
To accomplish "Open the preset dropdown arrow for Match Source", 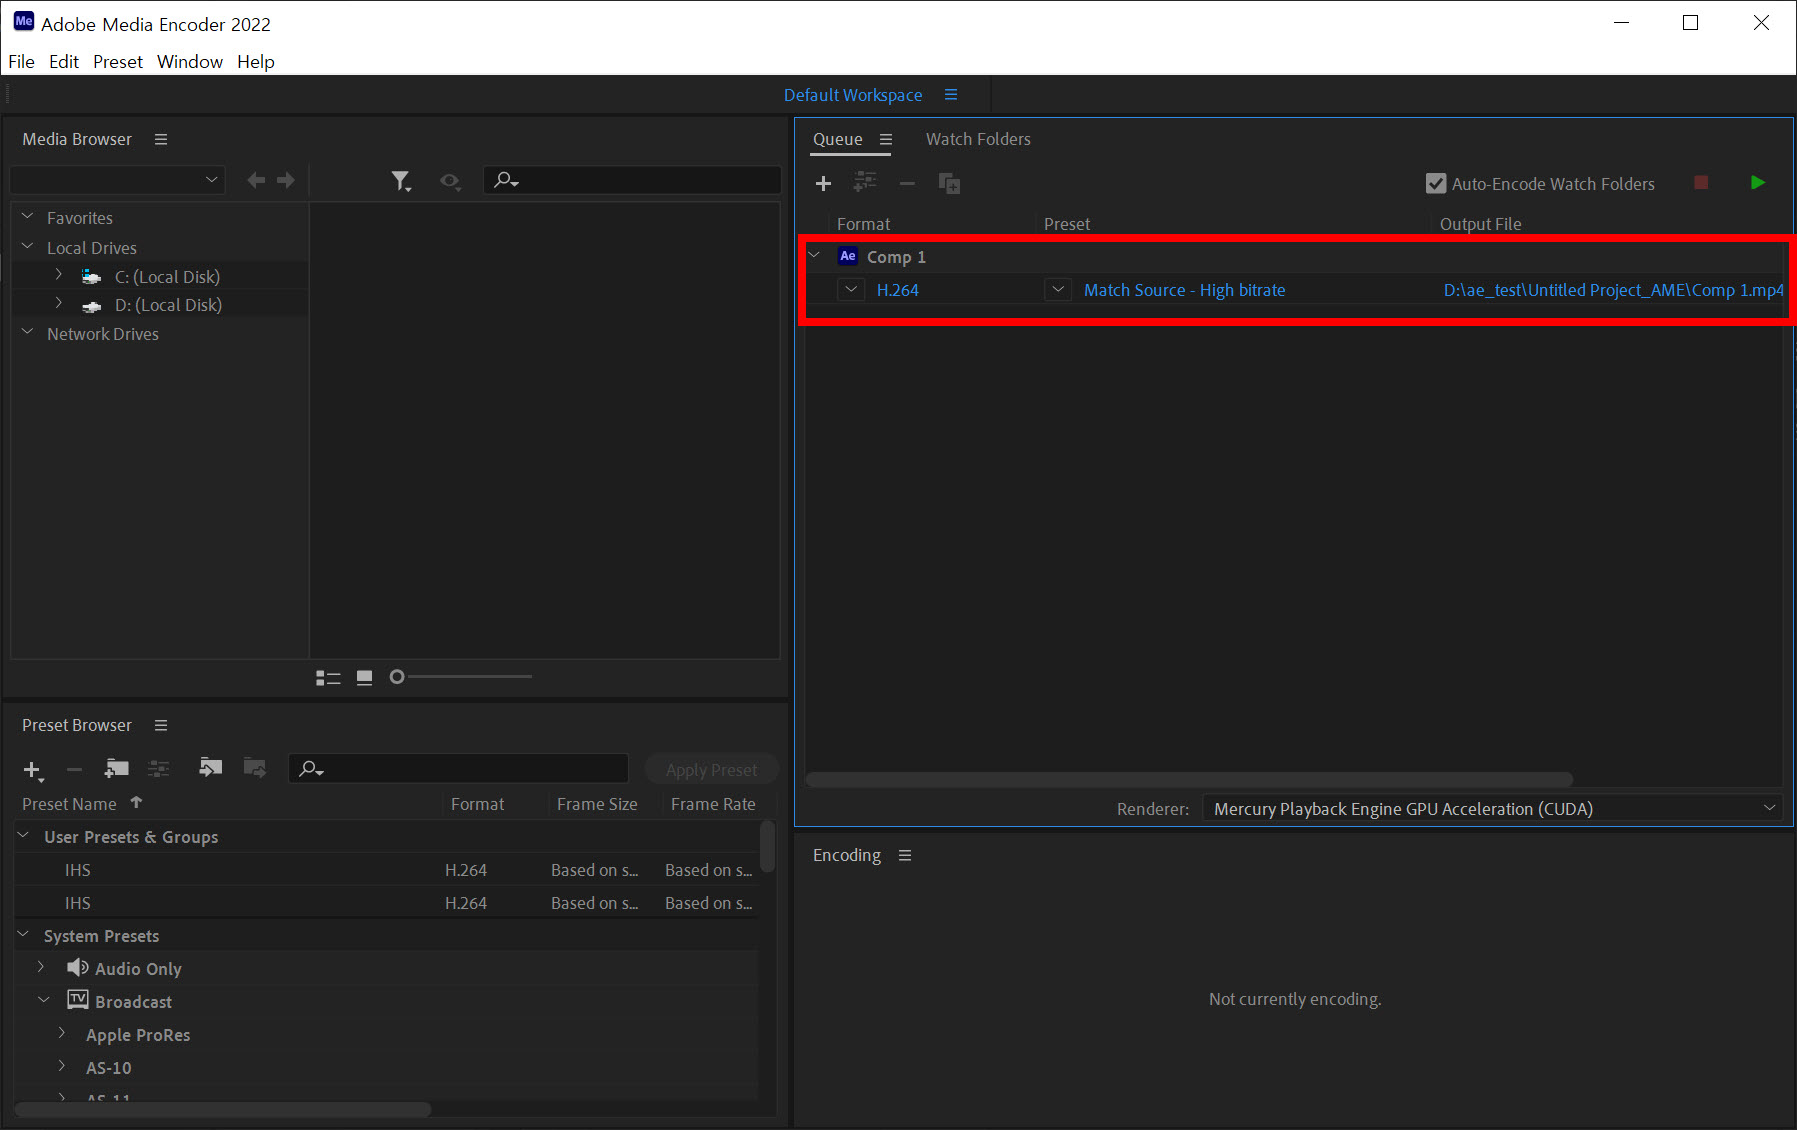I will tap(1058, 289).
